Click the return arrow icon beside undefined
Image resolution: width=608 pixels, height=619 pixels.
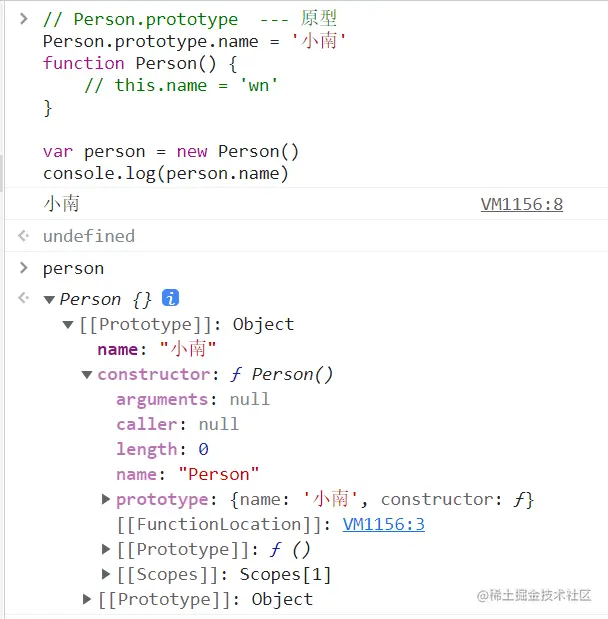click(24, 236)
